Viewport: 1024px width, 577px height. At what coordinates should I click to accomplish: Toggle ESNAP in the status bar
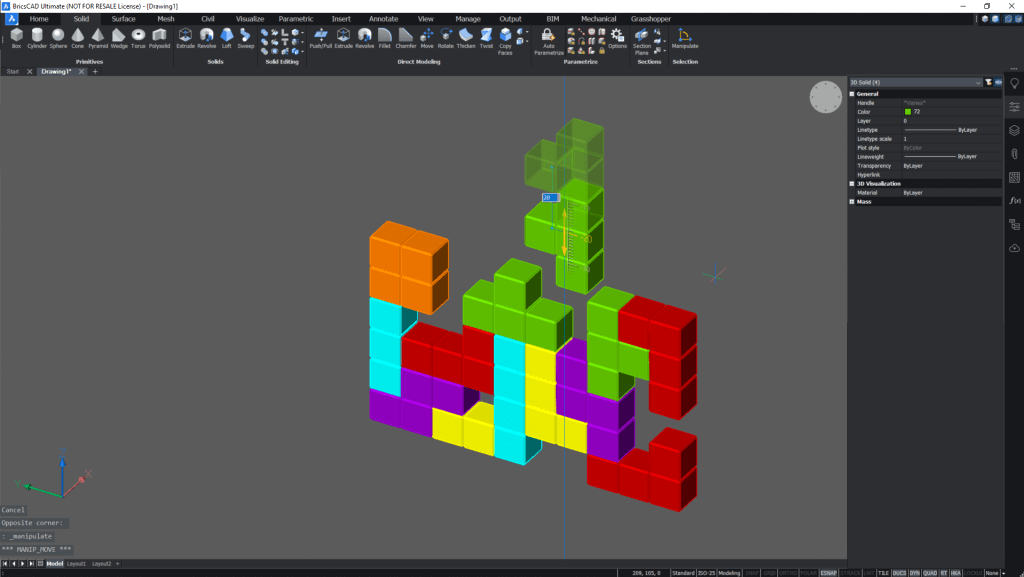(x=828, y=572)
